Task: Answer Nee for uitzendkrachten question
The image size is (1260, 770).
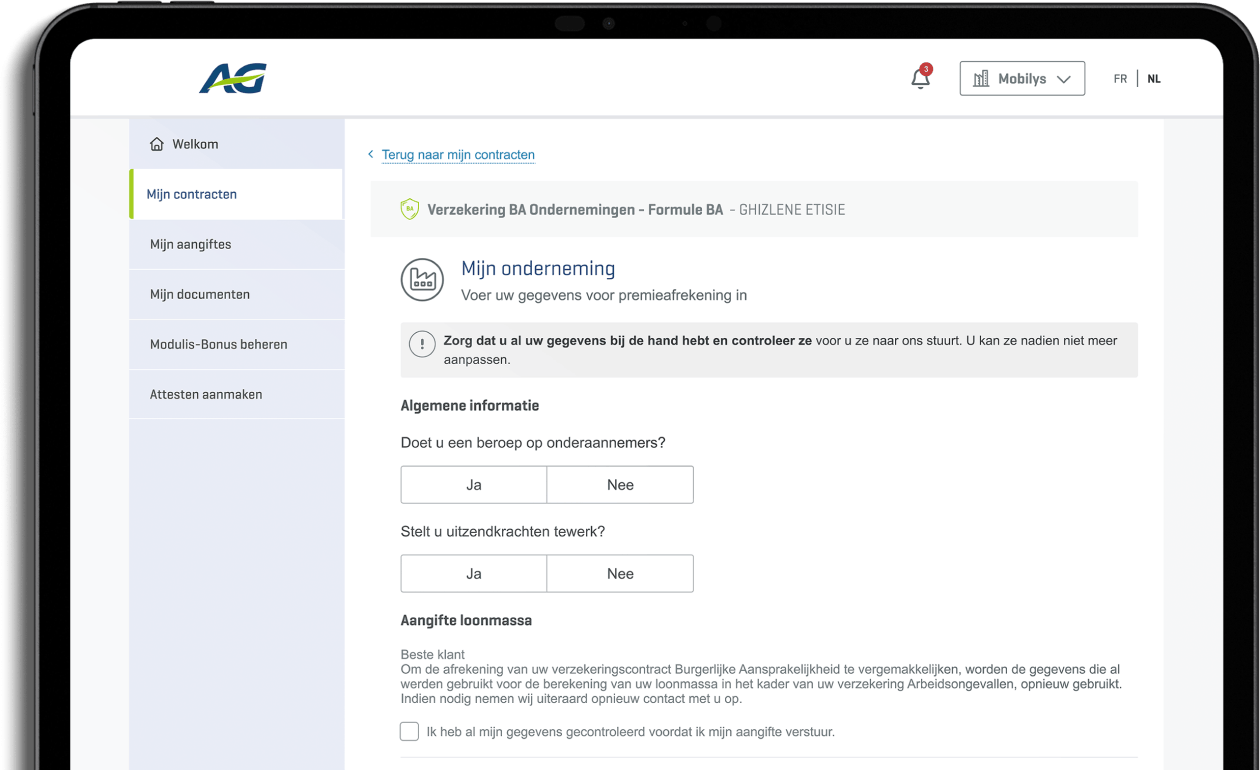Action: click(620, 574)
